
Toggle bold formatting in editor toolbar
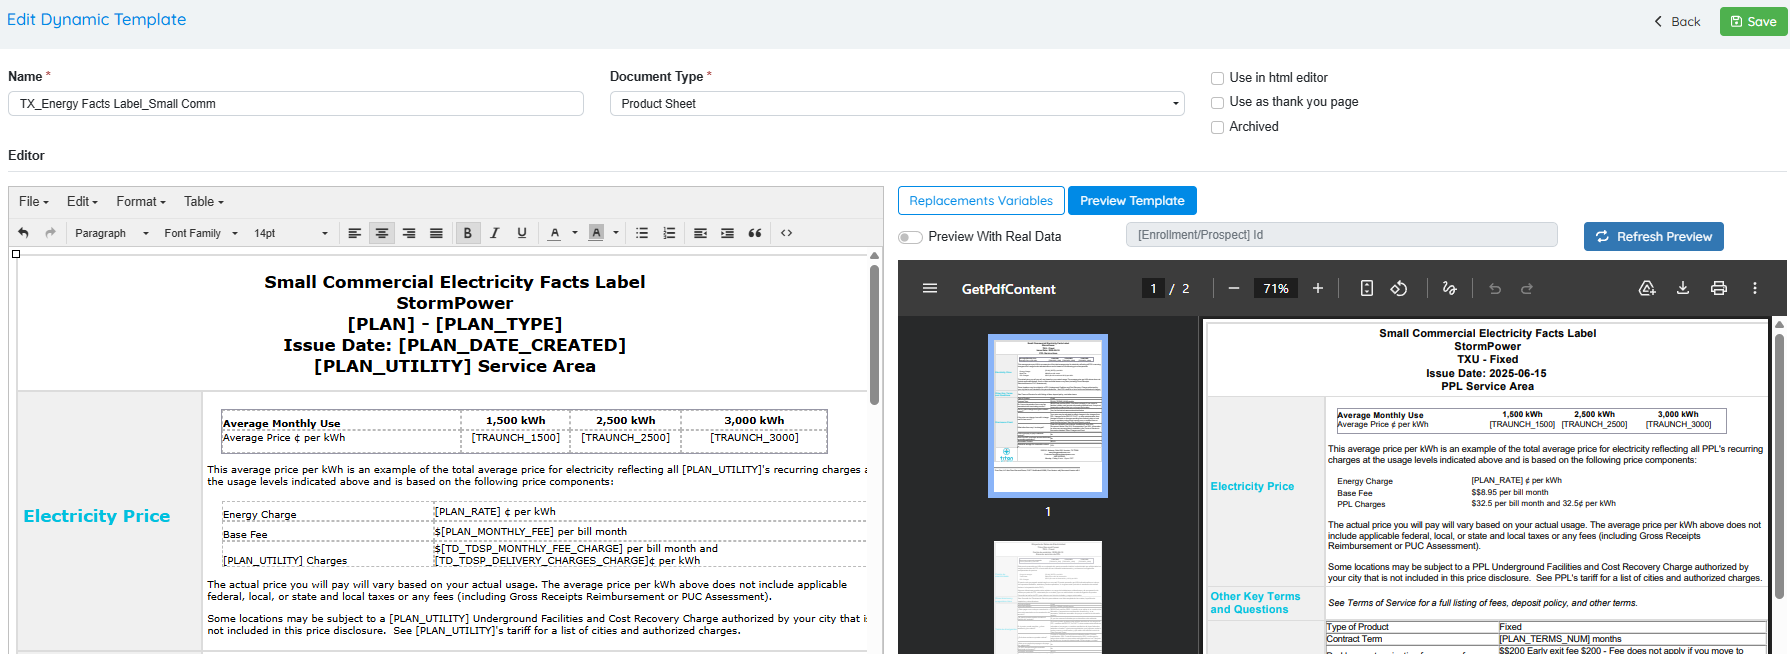click(467, 233)
